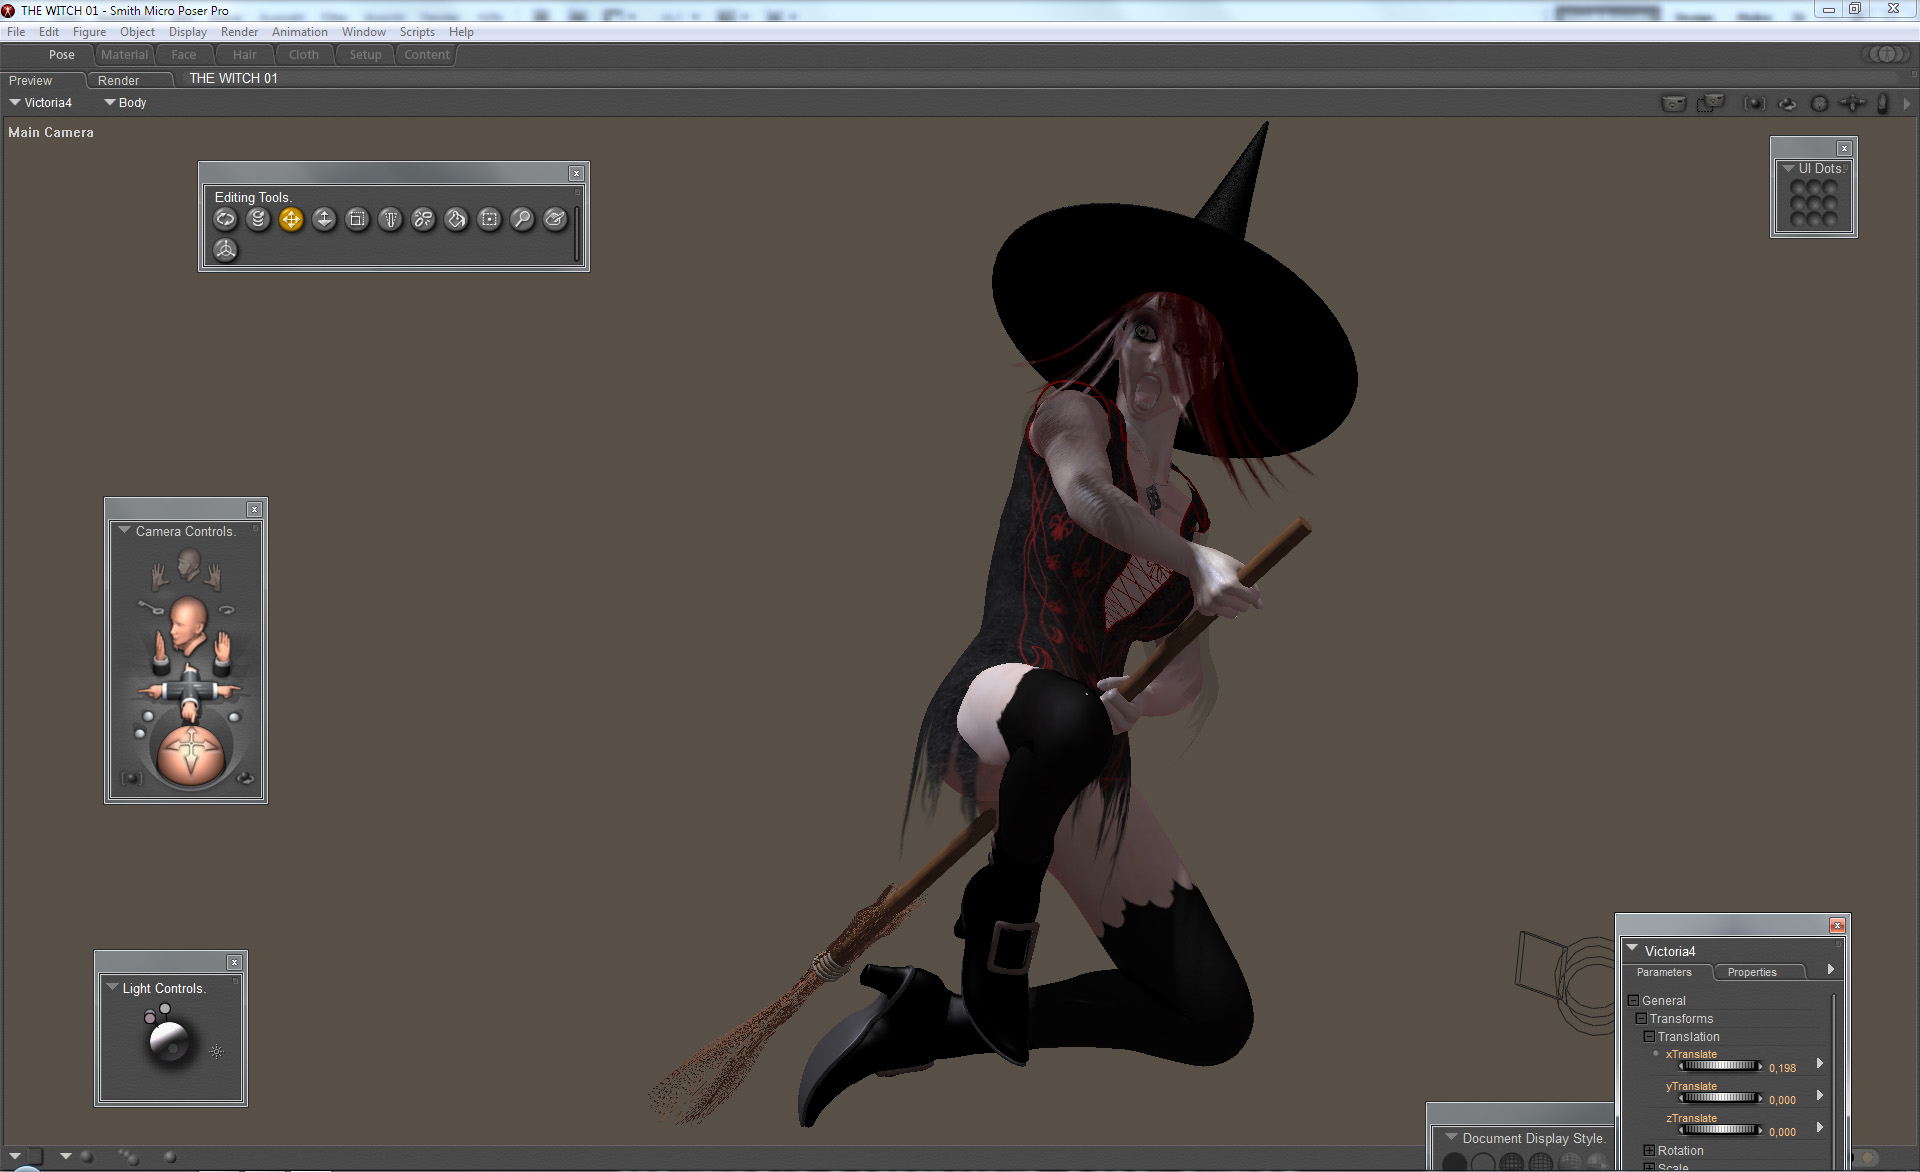
Task: Select the Magnifier tool
Action: [x=522, y=219]
